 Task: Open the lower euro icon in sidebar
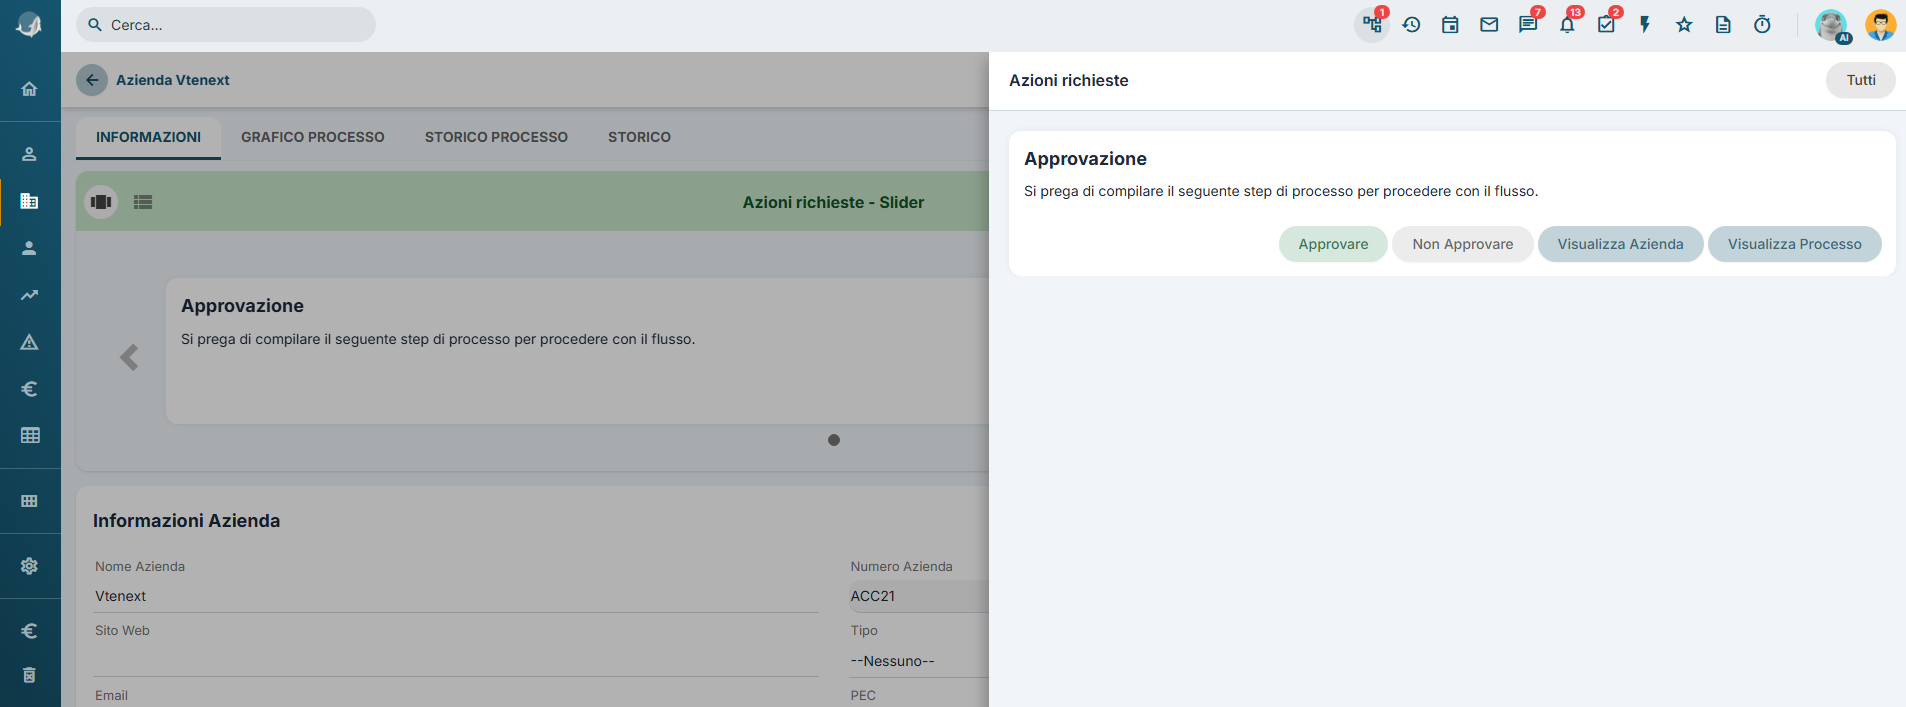tap(29, 631)
